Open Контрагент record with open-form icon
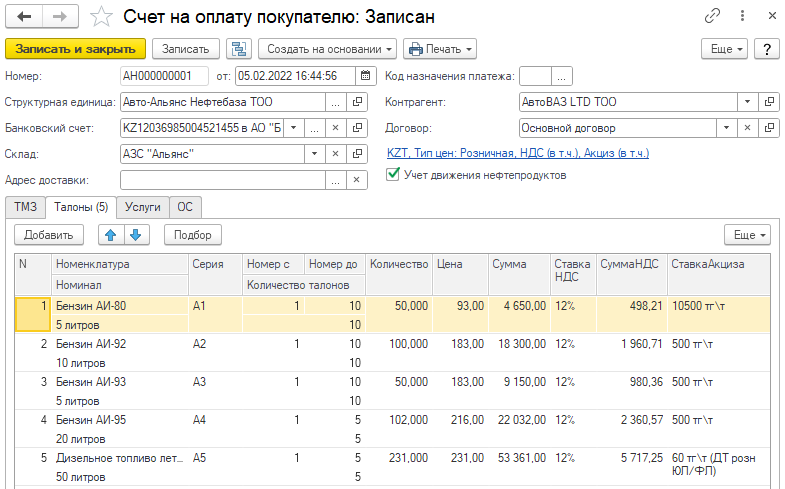785x489 pixels. [x=769, y=102]
